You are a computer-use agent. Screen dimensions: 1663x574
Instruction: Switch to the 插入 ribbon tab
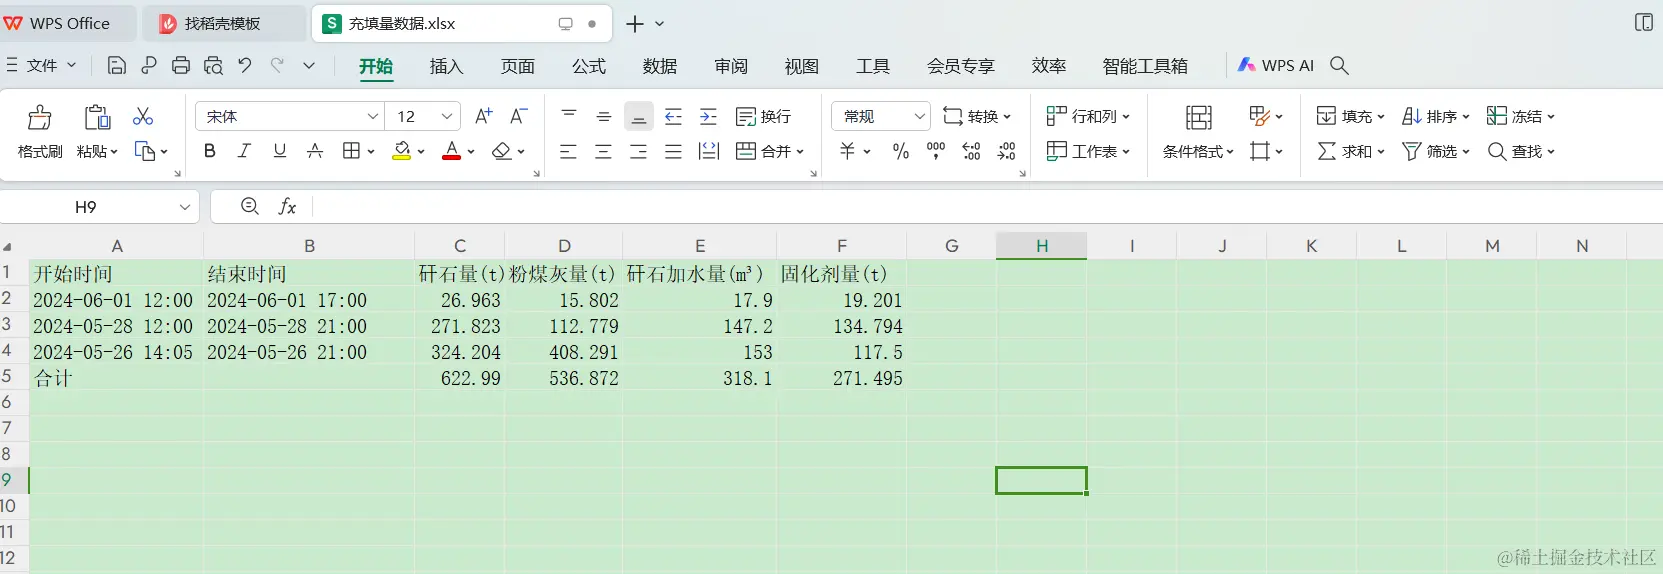click(x=446, y=66)
